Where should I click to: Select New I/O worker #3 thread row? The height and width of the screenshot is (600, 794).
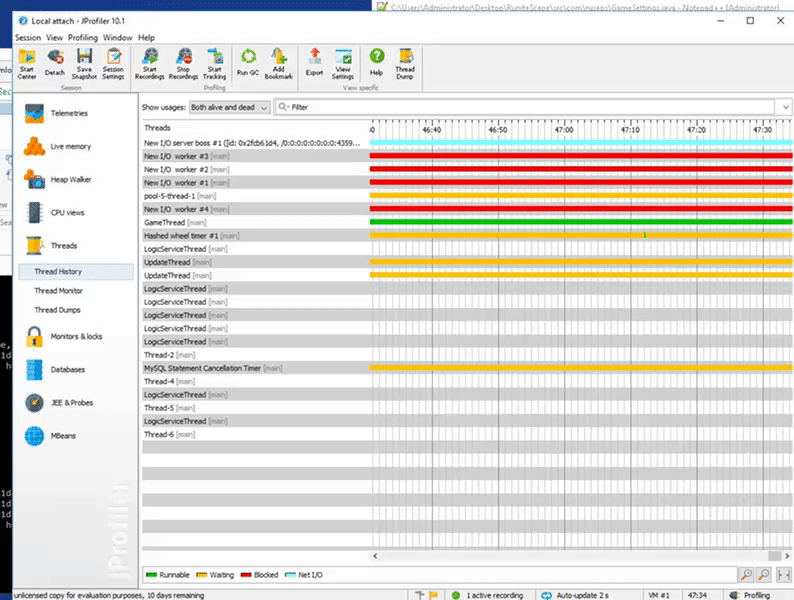(x=467, y=156)
